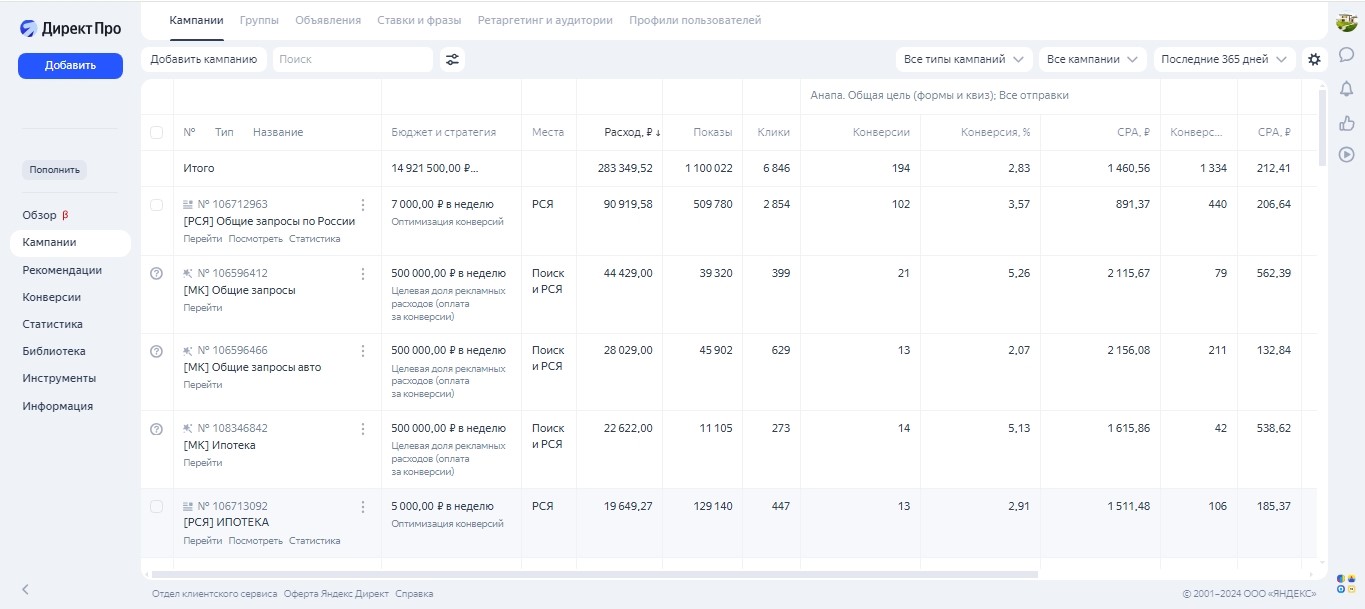Image resolution: width=1365 pixels, height=609 pixels.
Task: Open table column settings gear
Action: click(1314, 60)
